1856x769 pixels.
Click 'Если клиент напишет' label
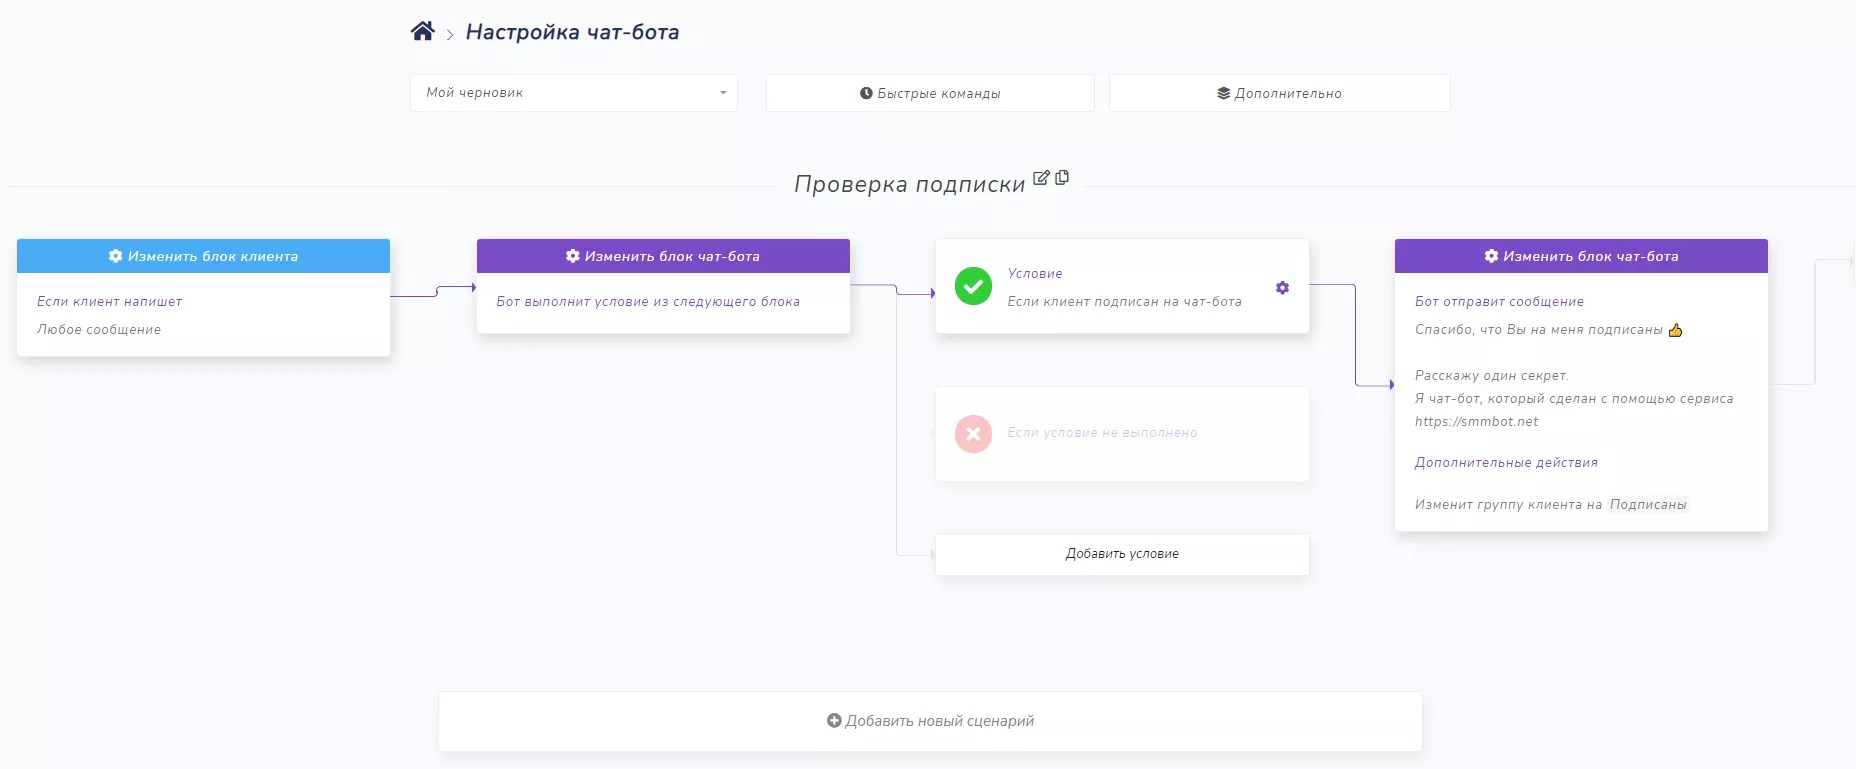click(109, 301)
